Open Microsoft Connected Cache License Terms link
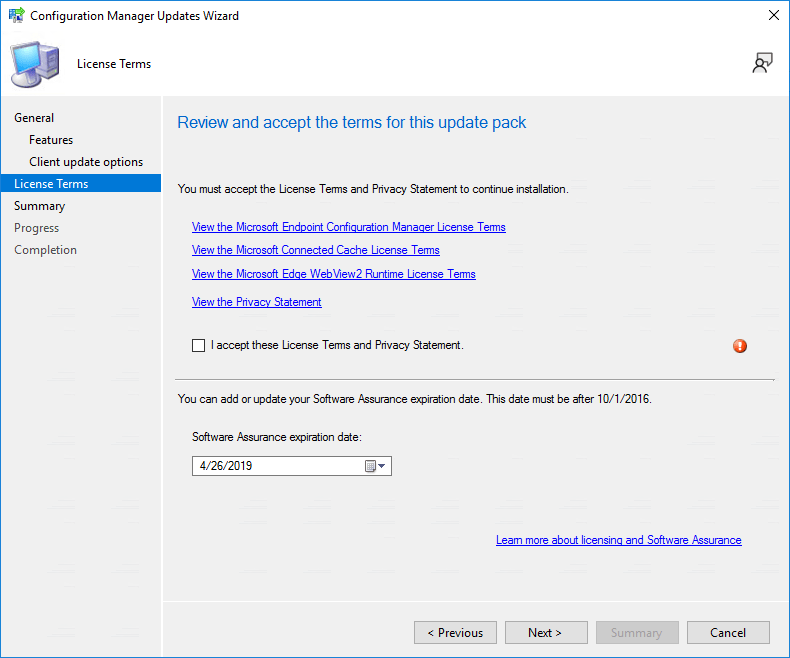Screen dimensions: 790x658 pyautogui.click(x=316, y=250)
